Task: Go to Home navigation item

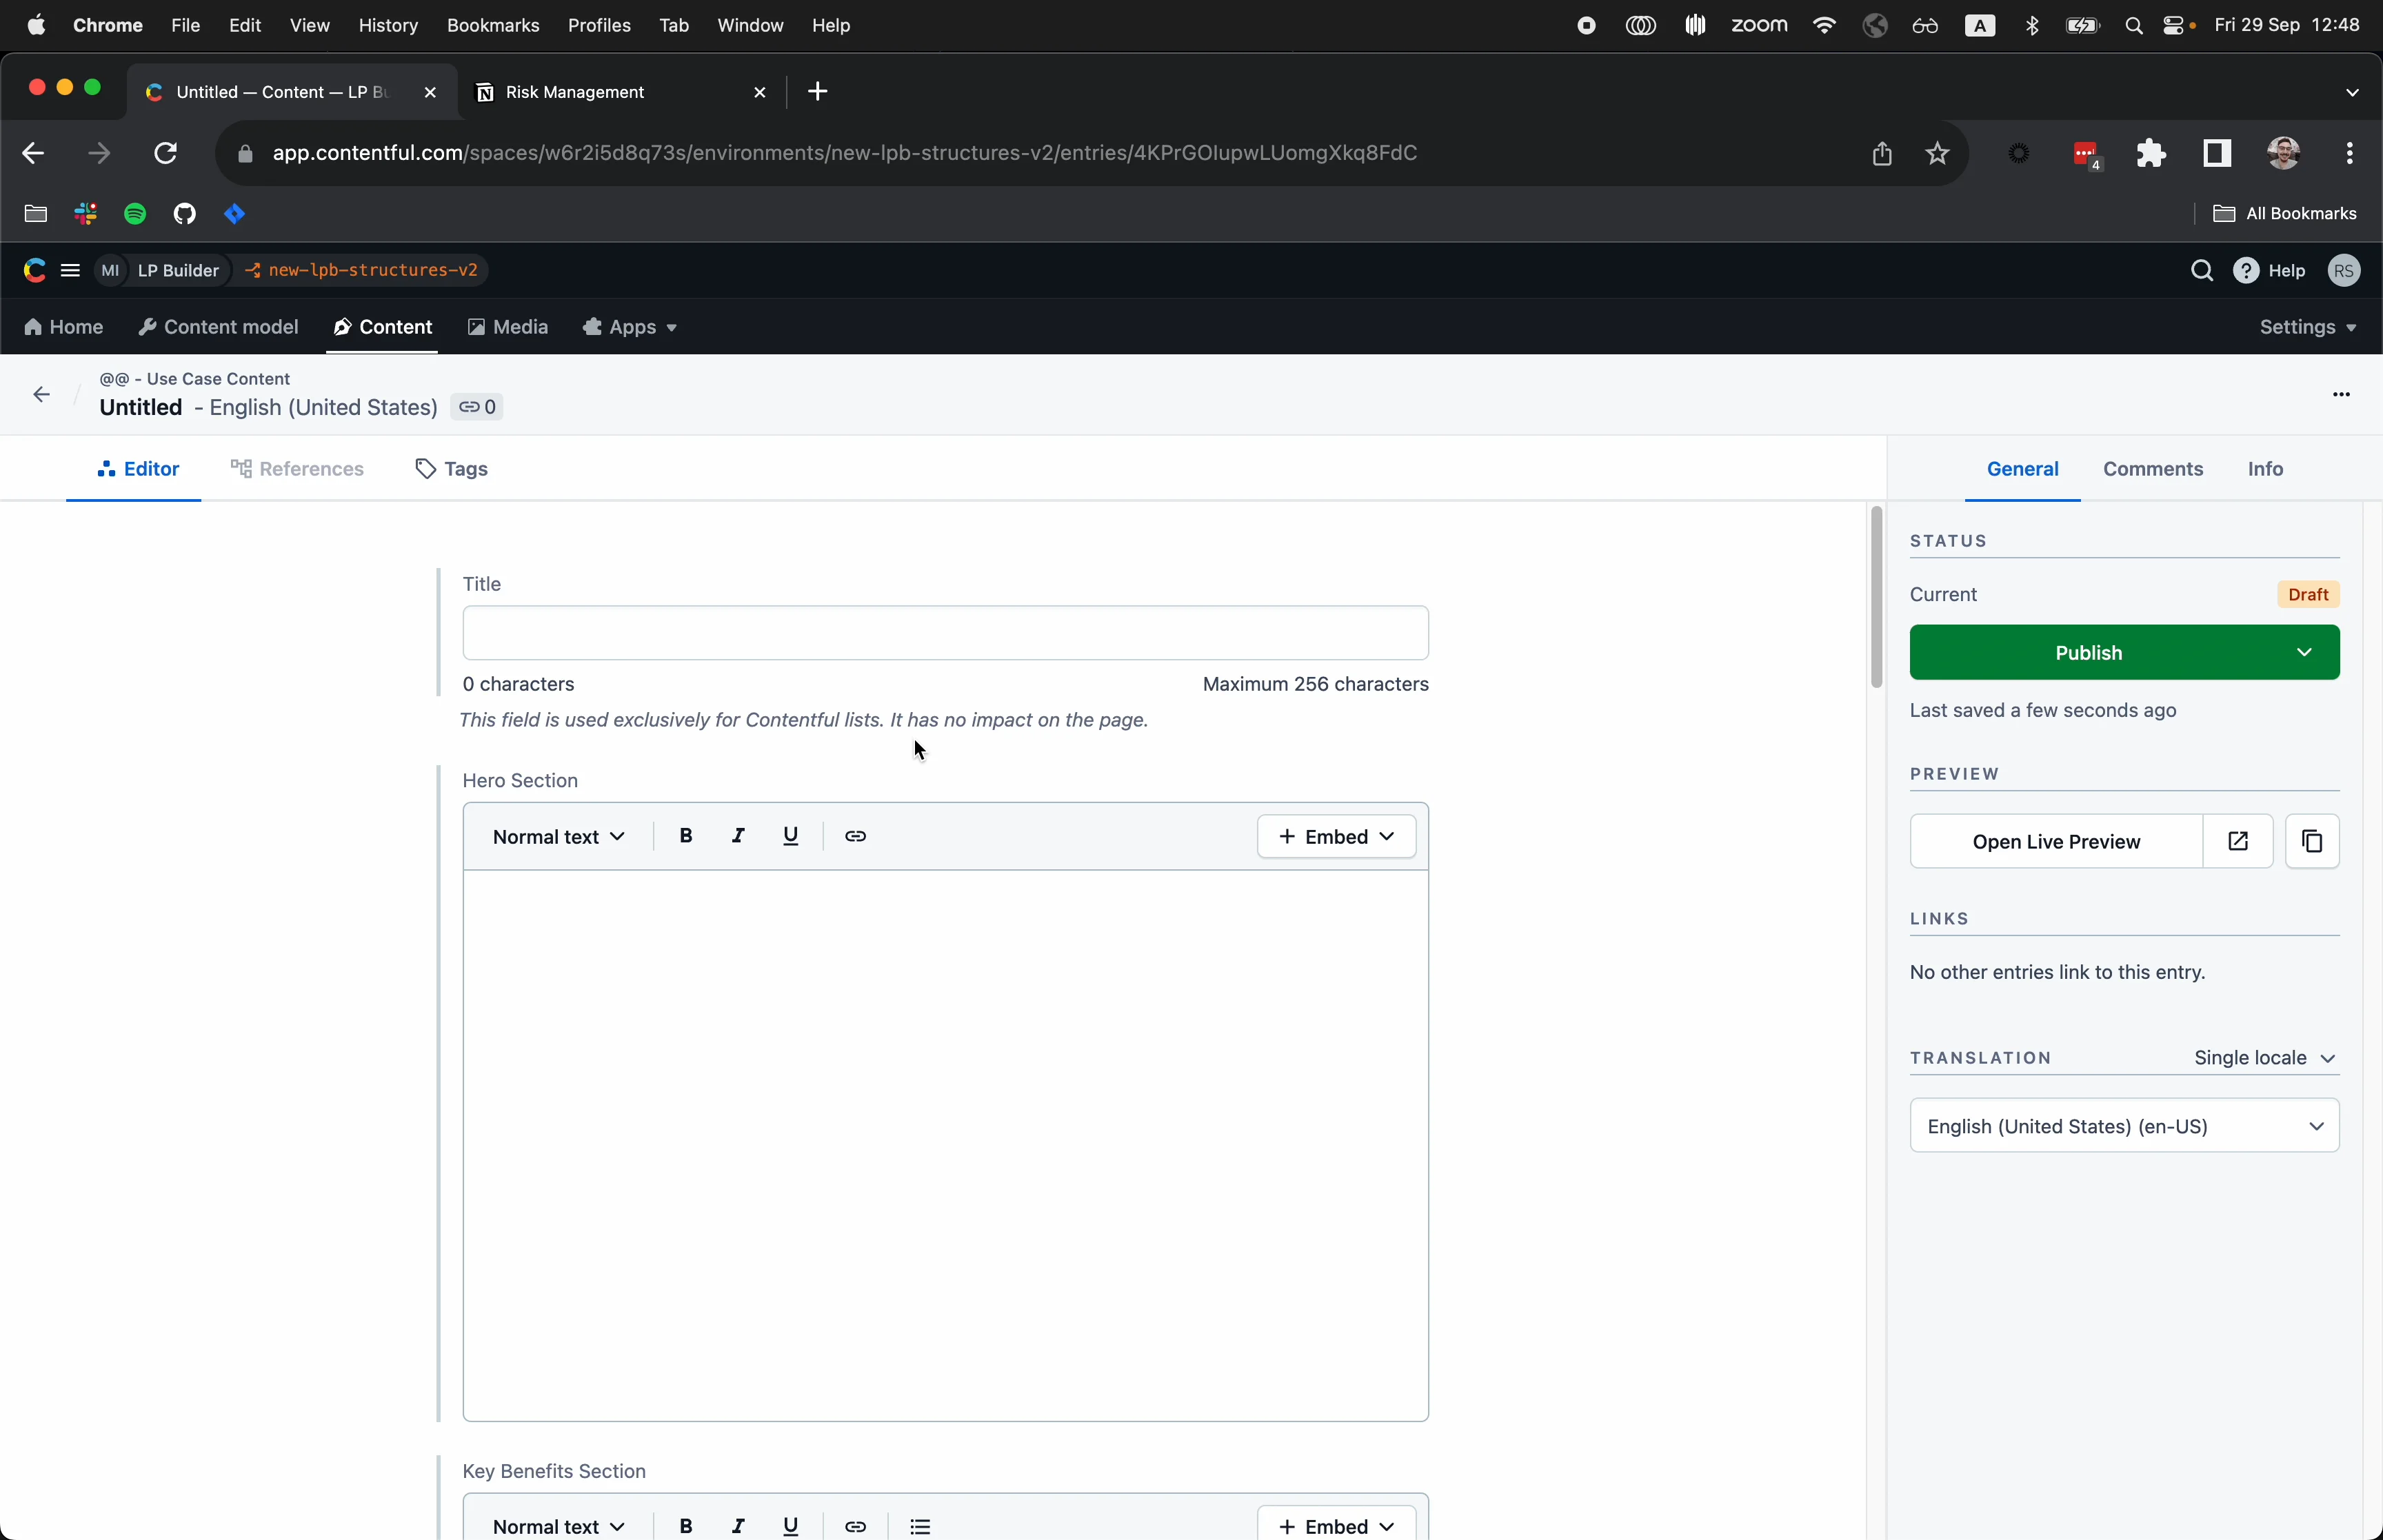Action: [63, 328]
